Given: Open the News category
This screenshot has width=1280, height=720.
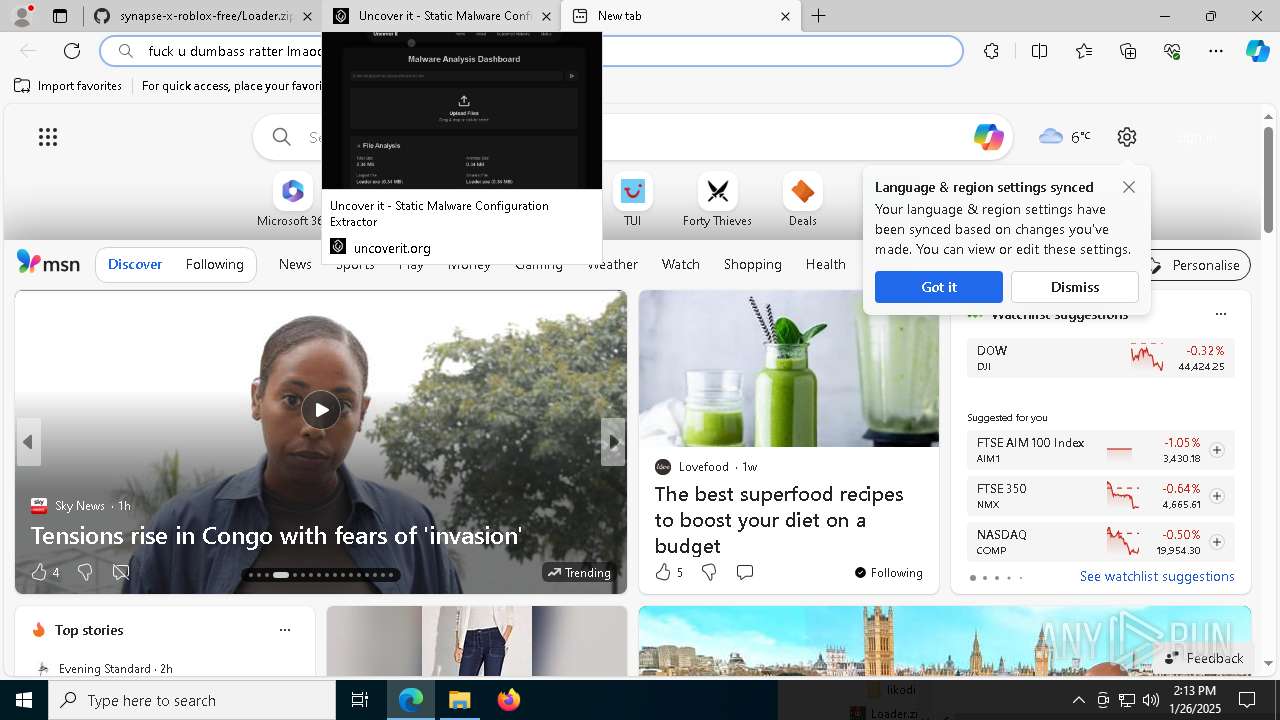Looking at the screenshot, I should click(295, 264).
